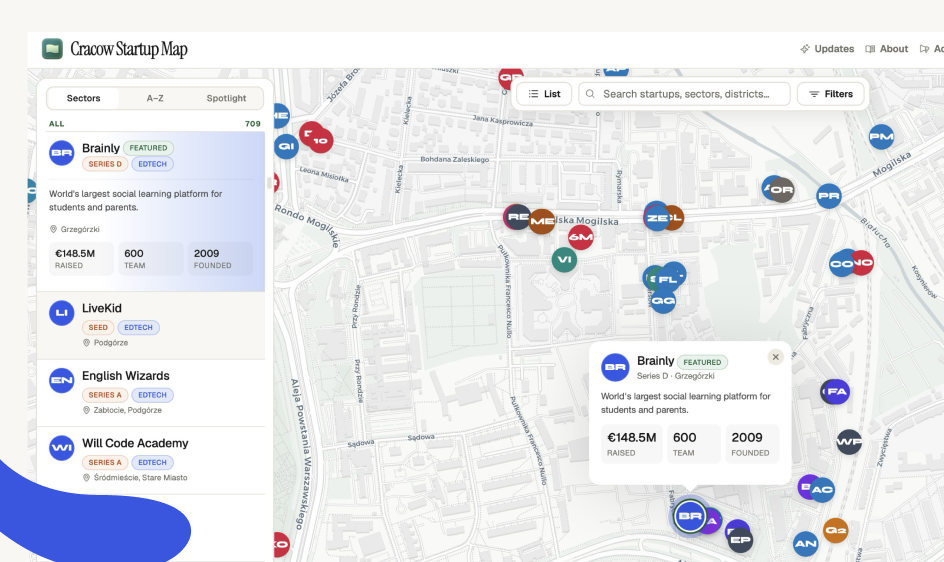Focus the Search startups input field
The image size is (944, 562).
[685, 94]
